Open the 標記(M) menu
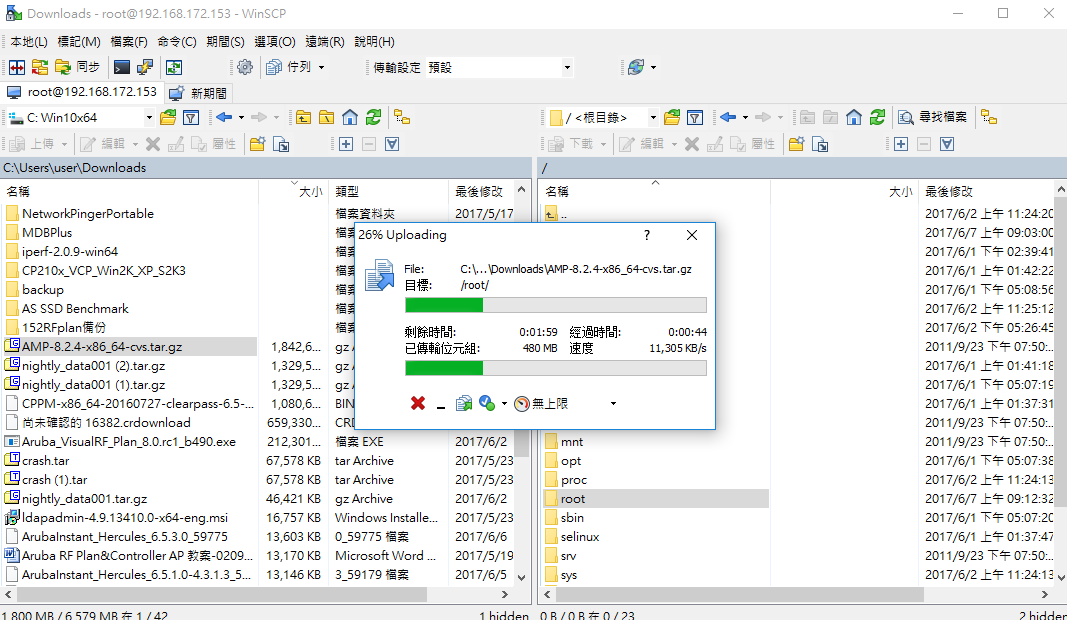Image resolution: width=1067 pixels, height=620 pixels. click(x=79, y=42)
